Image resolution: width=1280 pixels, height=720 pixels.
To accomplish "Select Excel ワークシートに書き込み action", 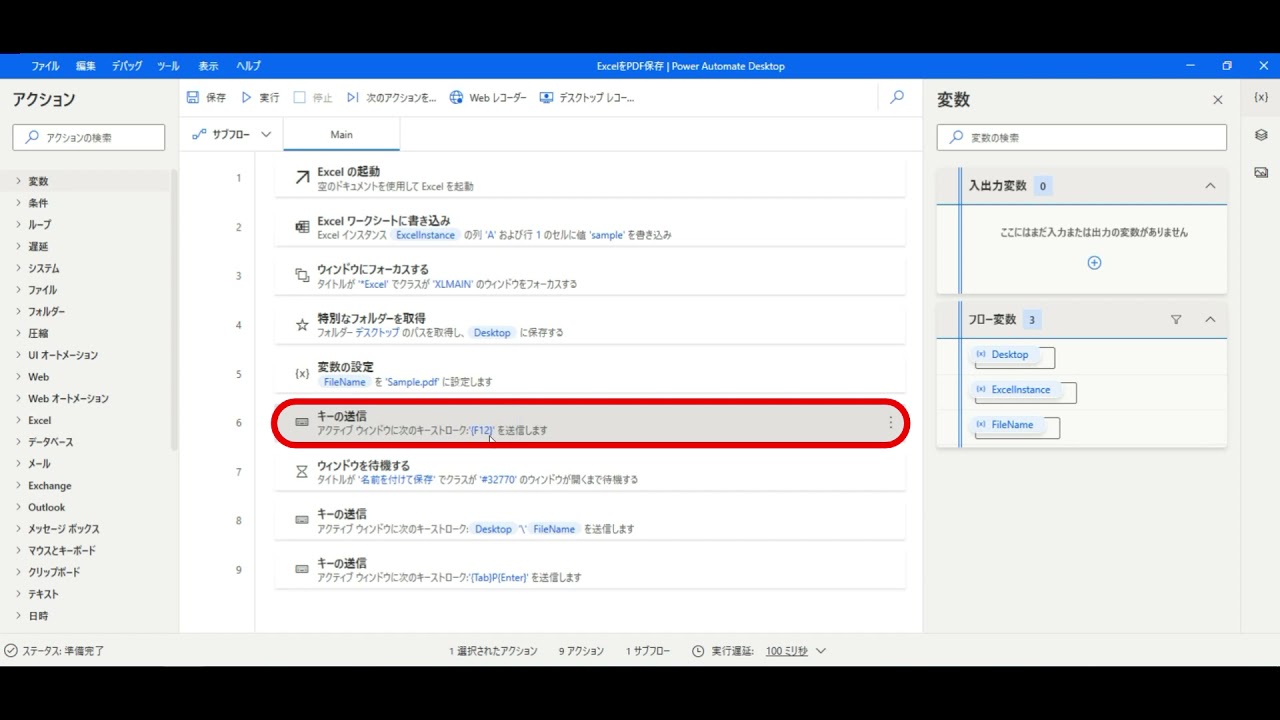I will [590, 227].
